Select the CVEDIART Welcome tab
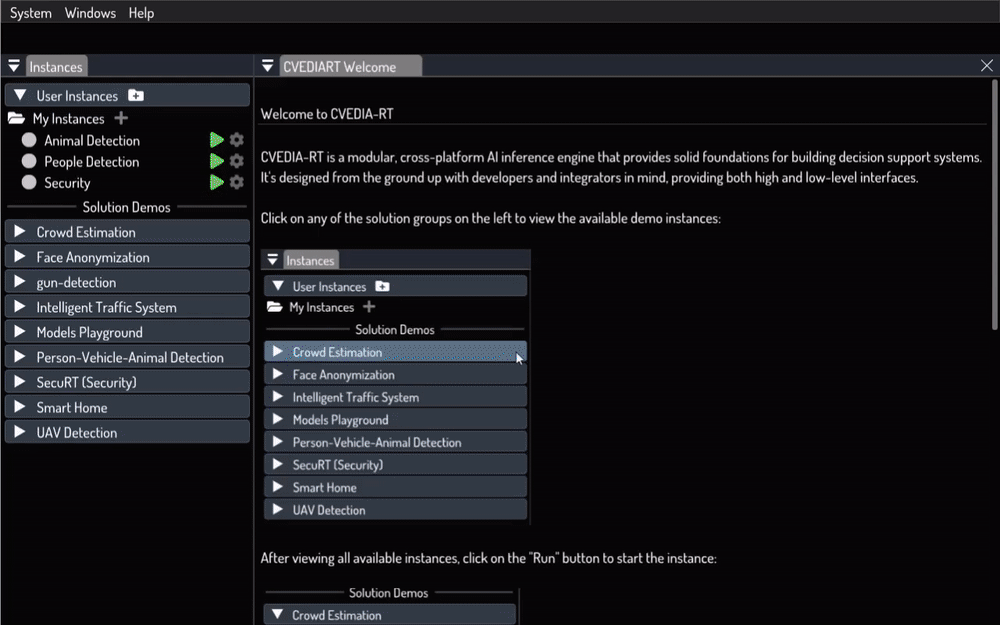Image resolution: width=1000 pixels, height=625 pixels. [x=350, y=66]
